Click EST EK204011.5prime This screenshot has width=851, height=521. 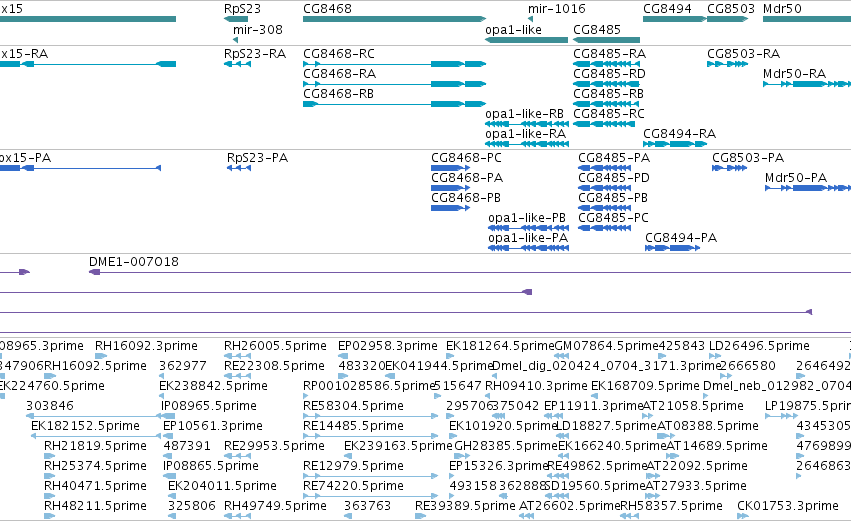click(x=223, y=487)
